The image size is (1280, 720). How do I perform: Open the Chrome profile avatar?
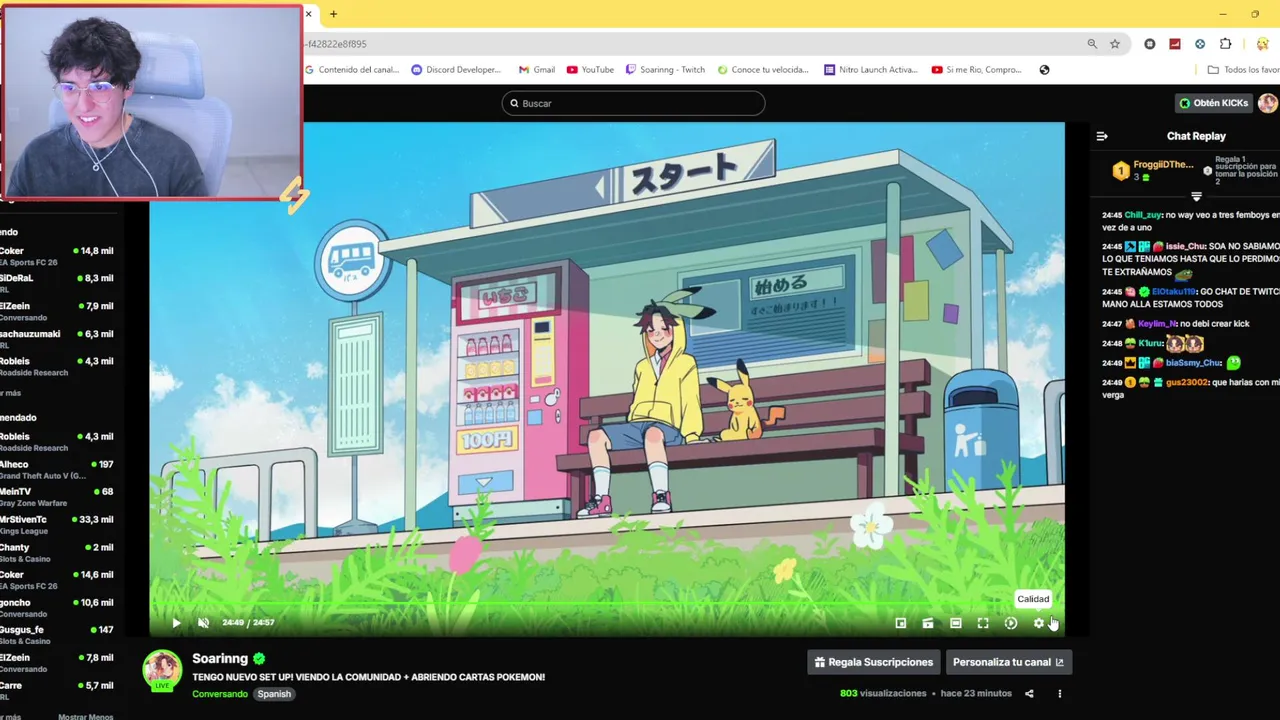click(x=1263, y=44)
